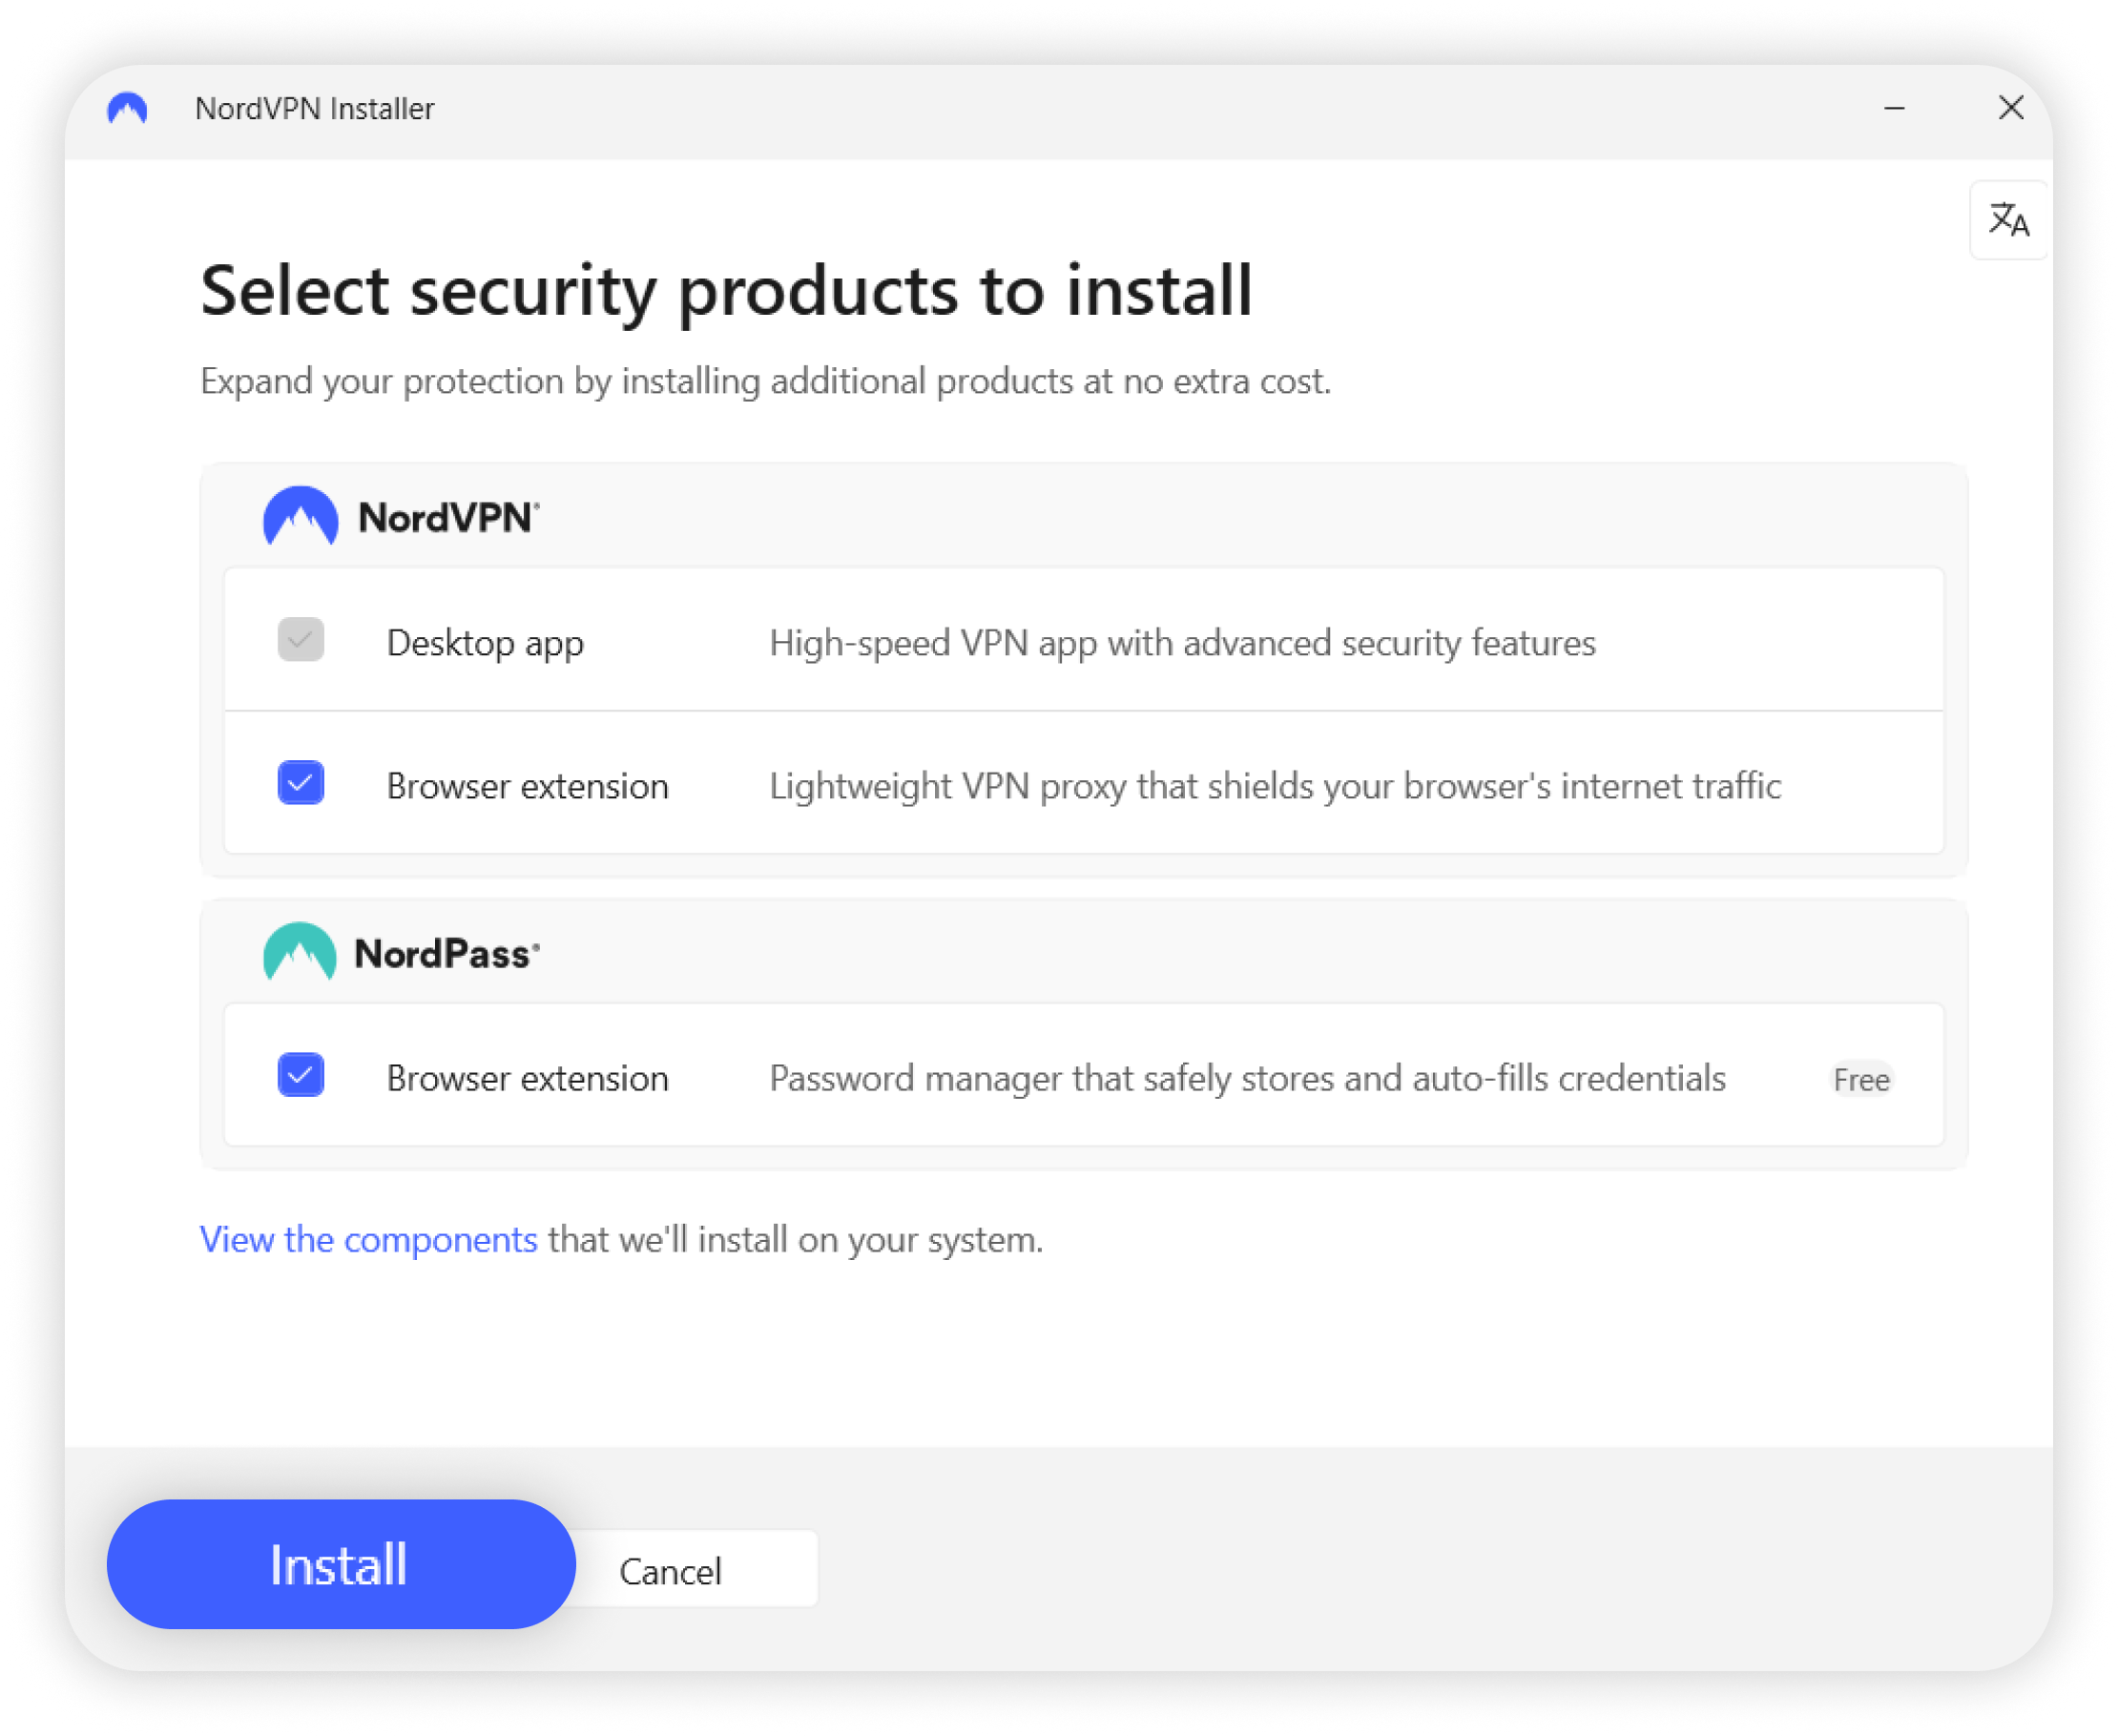2118x1736 pixels.
Task: Click the blue NordVPN product logo
Action: click(300, 517)
